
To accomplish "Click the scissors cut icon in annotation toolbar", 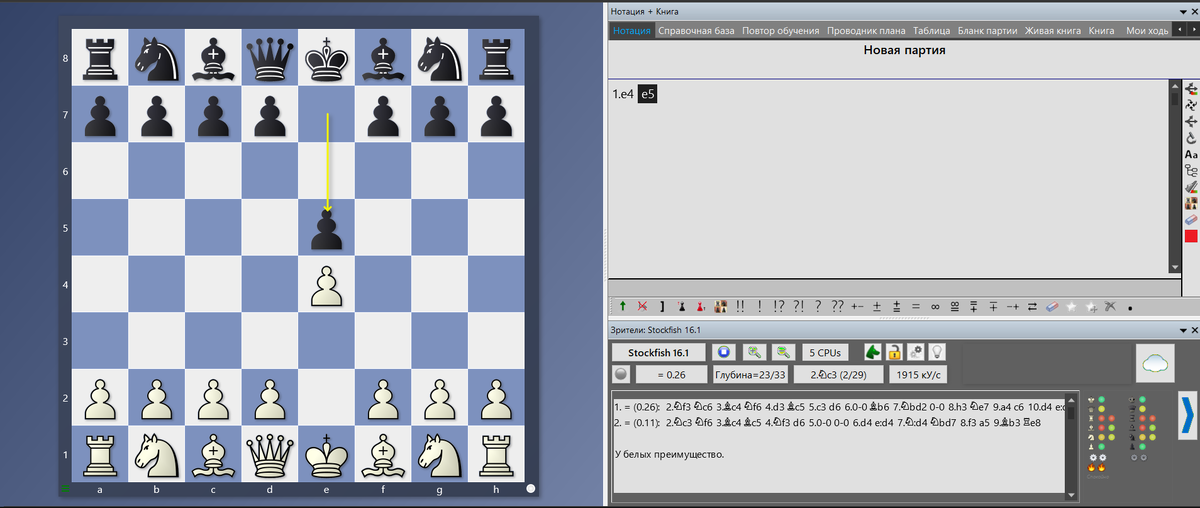I will pyautogui.click(x=1110, y=306).
